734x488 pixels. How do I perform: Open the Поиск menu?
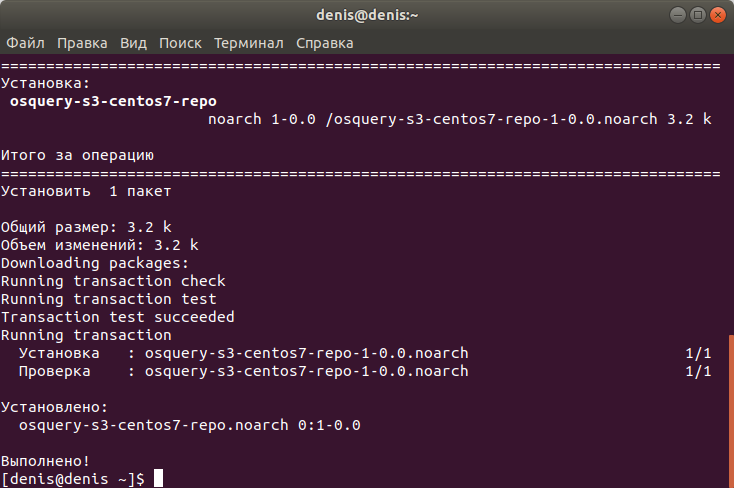click(180, 43)
